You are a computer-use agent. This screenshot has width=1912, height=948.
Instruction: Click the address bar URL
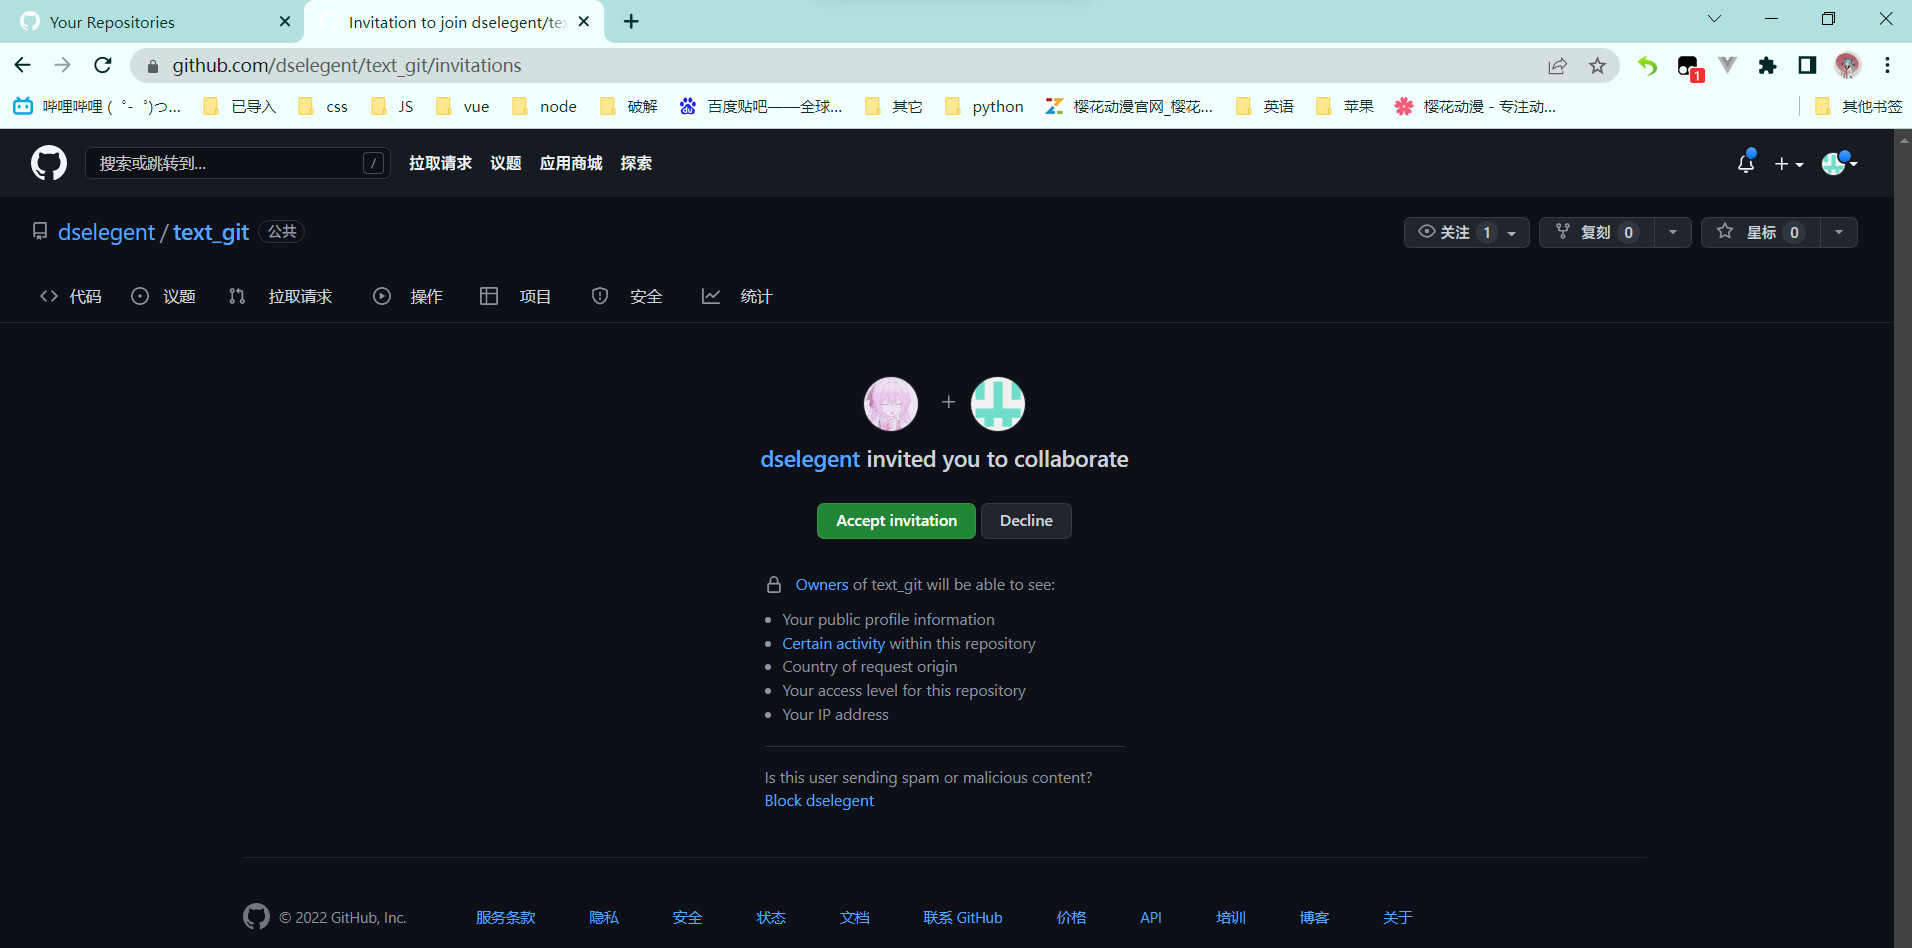347,65
